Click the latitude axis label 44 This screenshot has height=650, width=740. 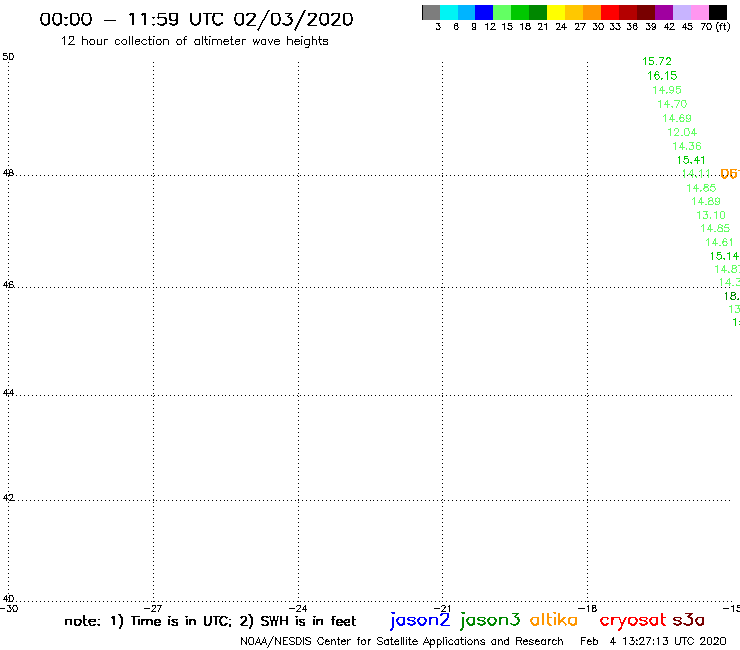pos(8,393)
